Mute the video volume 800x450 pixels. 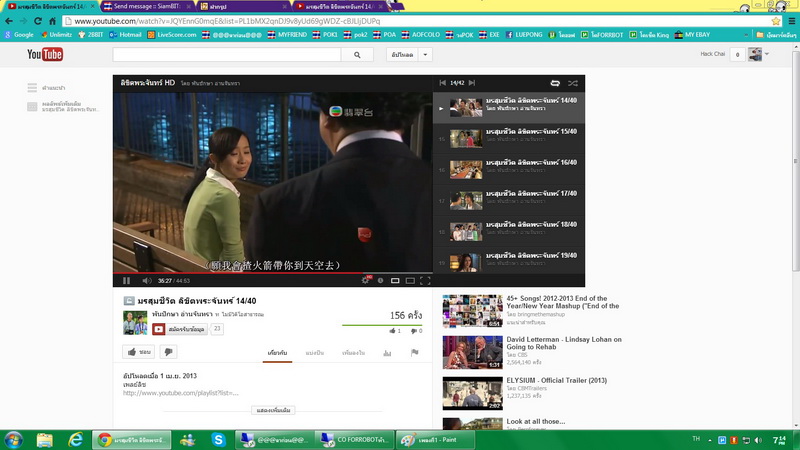[x=147, y=281]
